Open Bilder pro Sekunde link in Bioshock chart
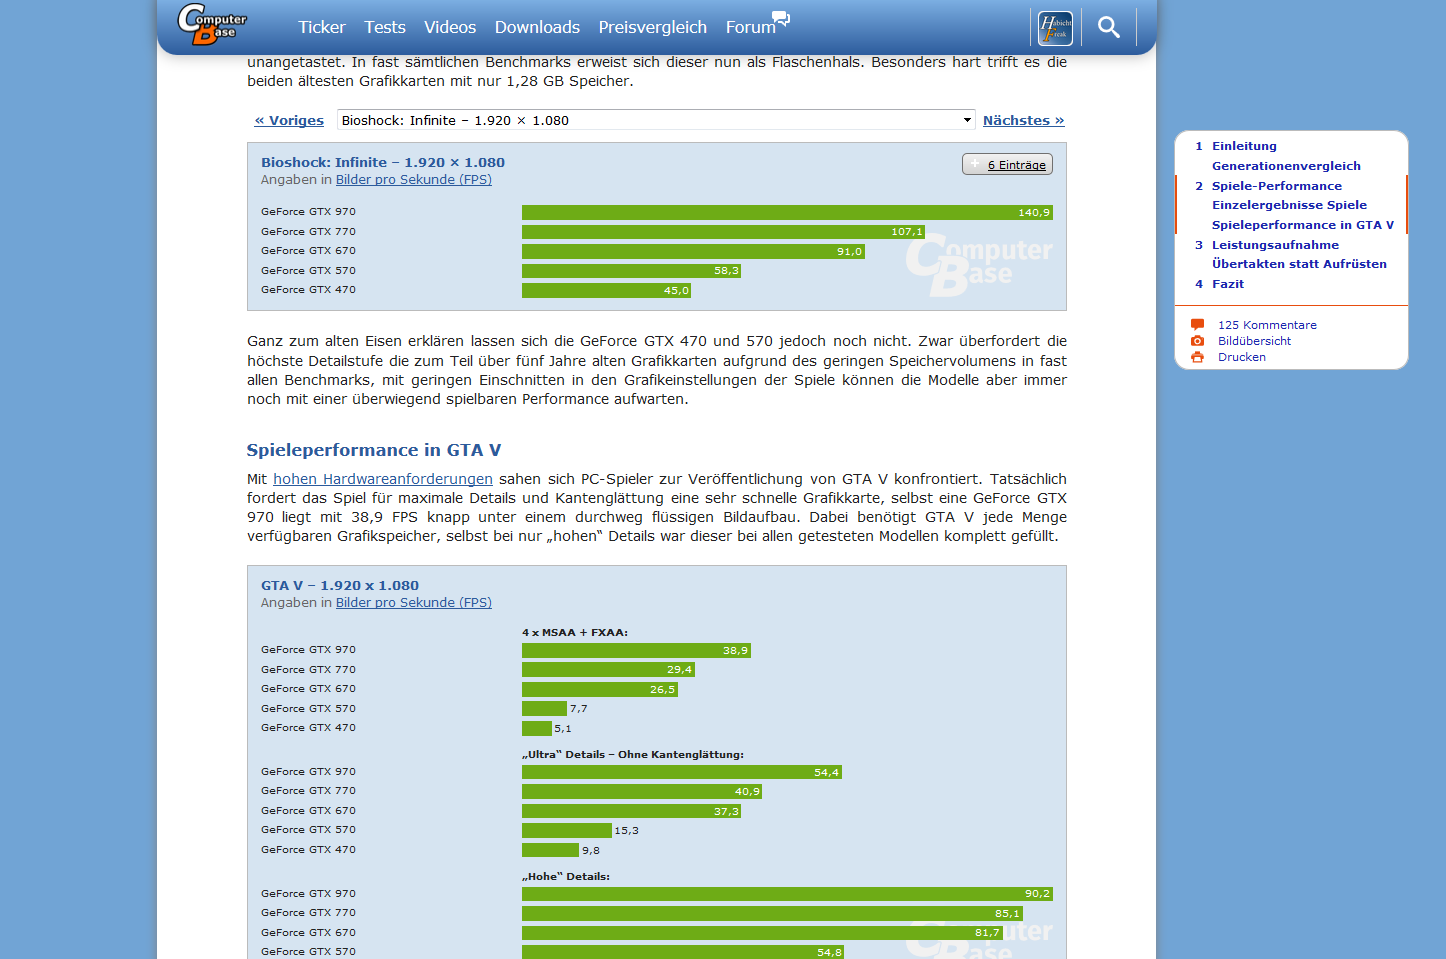 point(414,180)
